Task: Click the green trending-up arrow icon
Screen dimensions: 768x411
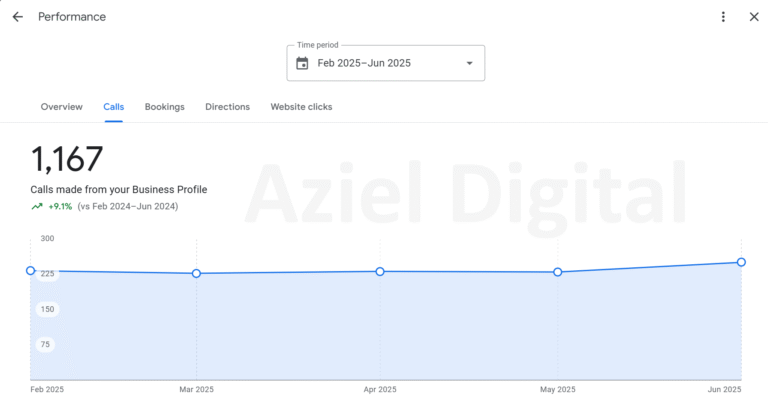Action: point(37,207)
